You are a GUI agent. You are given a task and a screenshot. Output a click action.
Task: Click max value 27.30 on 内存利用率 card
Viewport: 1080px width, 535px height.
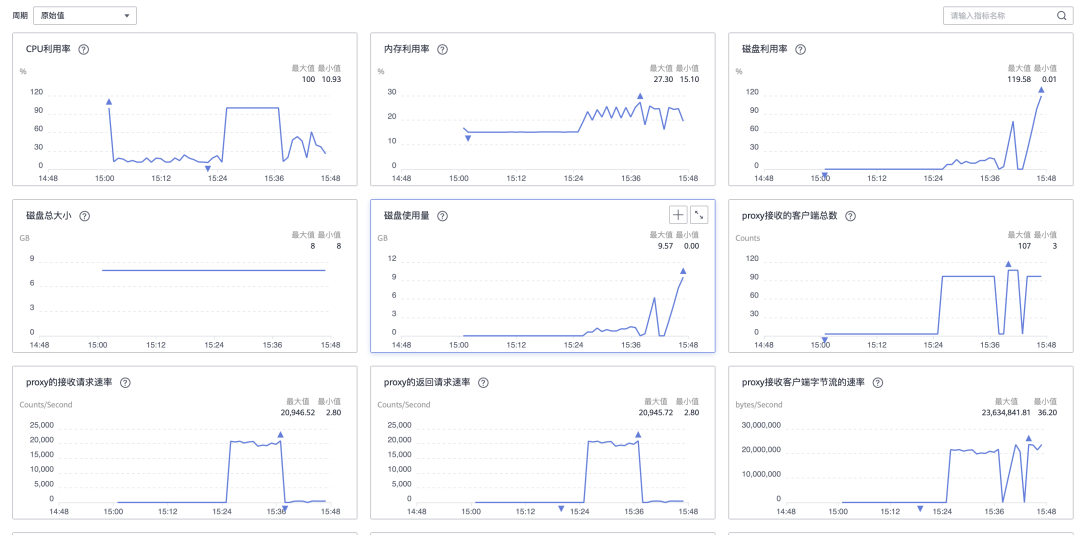(x=663, y=79)
